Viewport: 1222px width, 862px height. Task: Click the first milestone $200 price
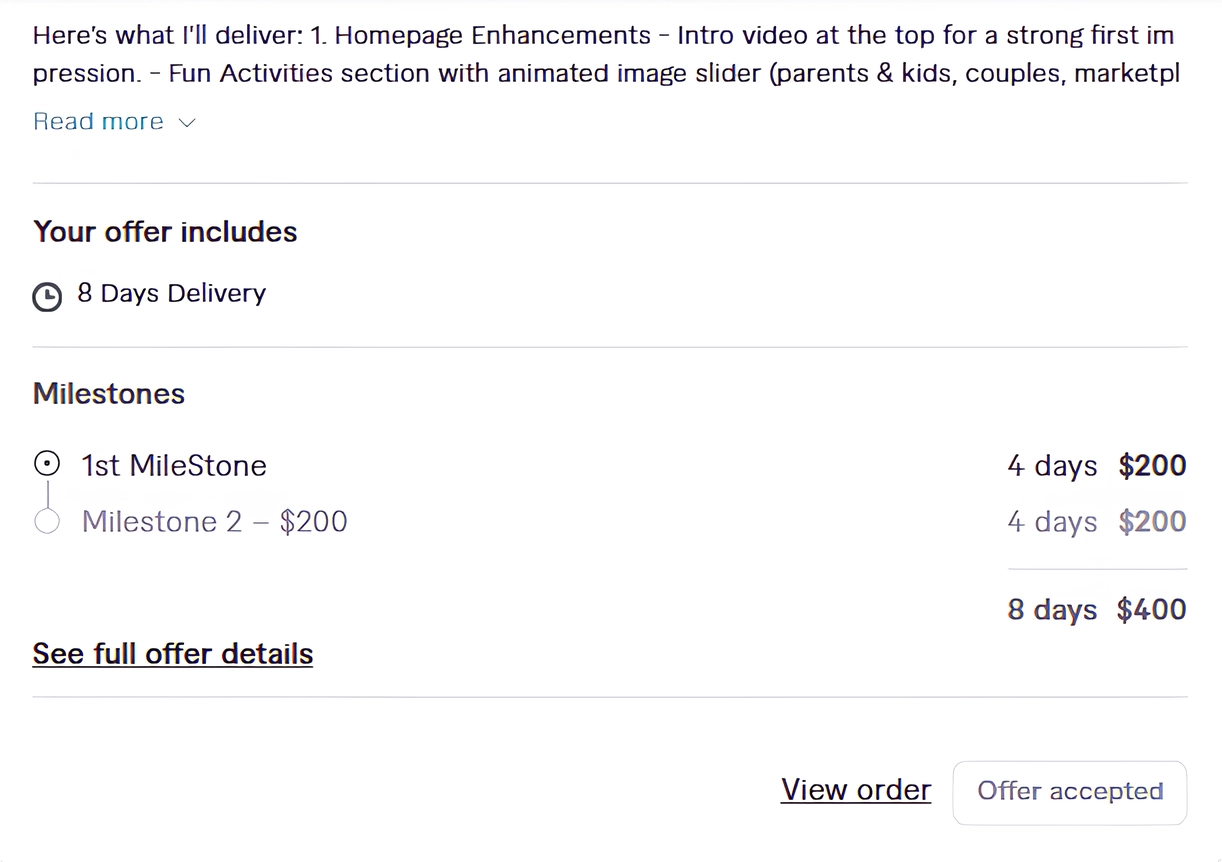click(1152, 465)
